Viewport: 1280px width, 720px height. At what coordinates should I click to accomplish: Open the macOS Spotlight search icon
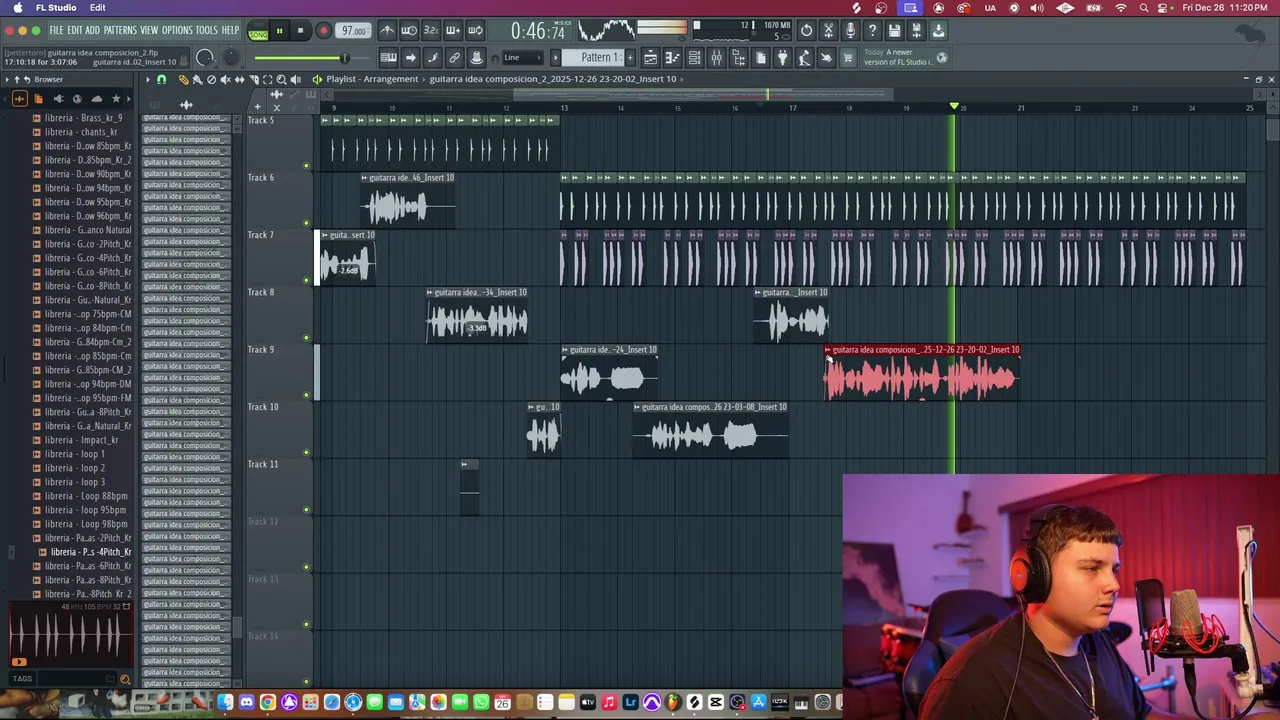point(1144,7)
